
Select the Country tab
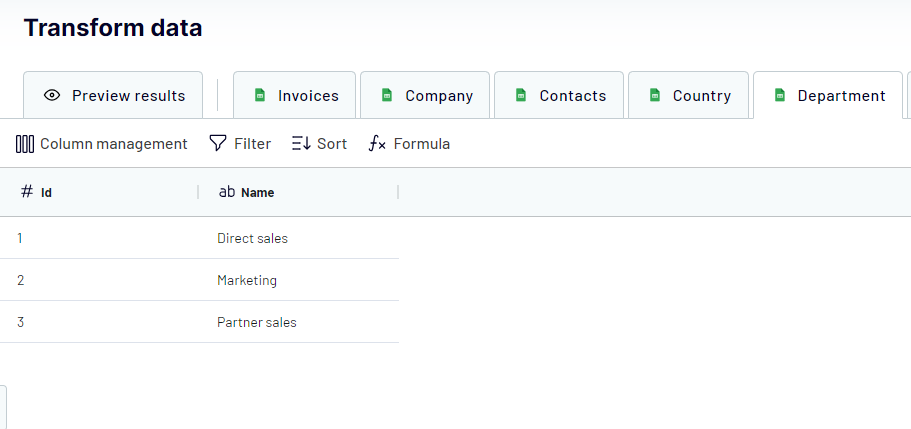click(701, 96)
